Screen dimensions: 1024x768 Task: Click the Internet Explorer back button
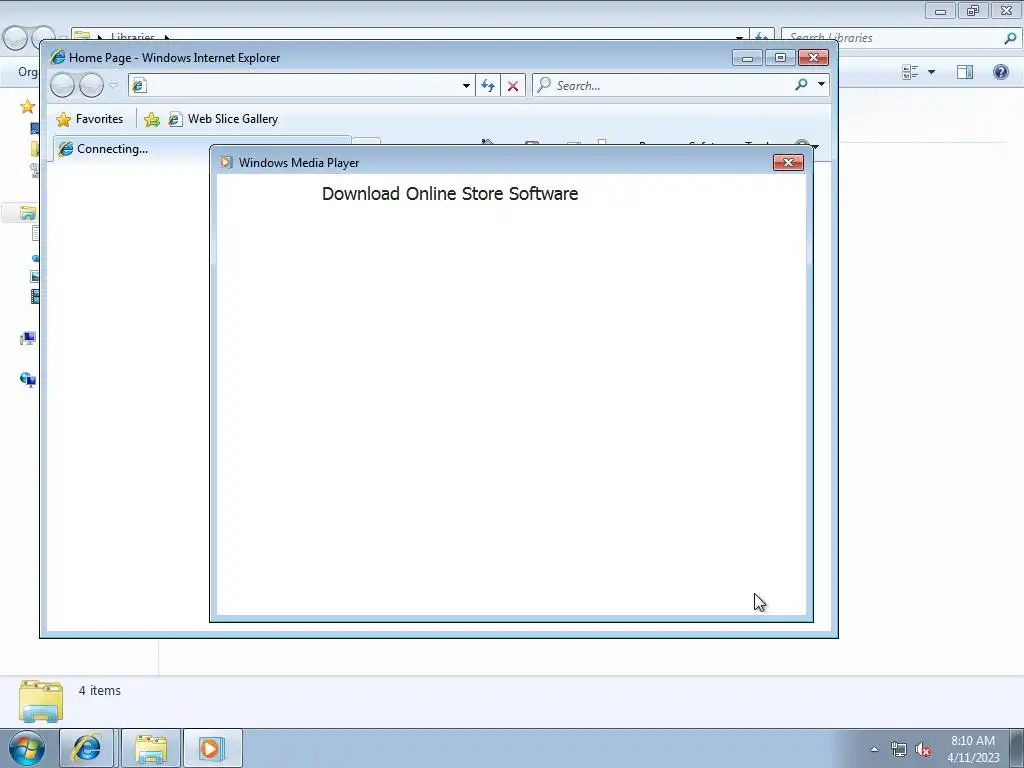(63, 86)
